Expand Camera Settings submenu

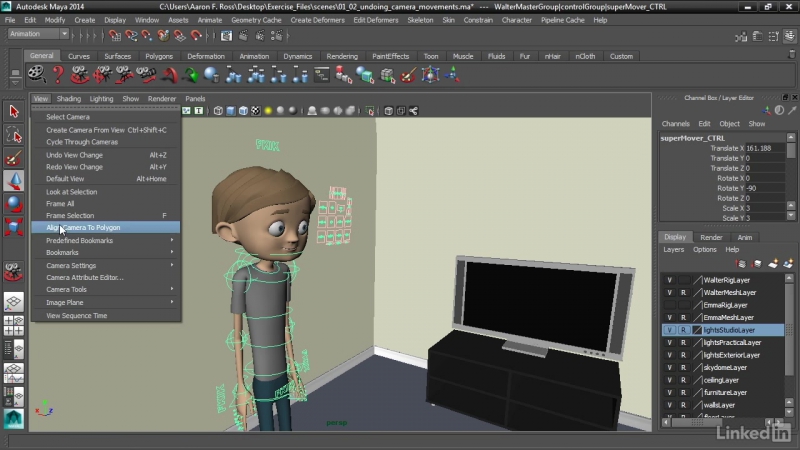pos(106,265)
